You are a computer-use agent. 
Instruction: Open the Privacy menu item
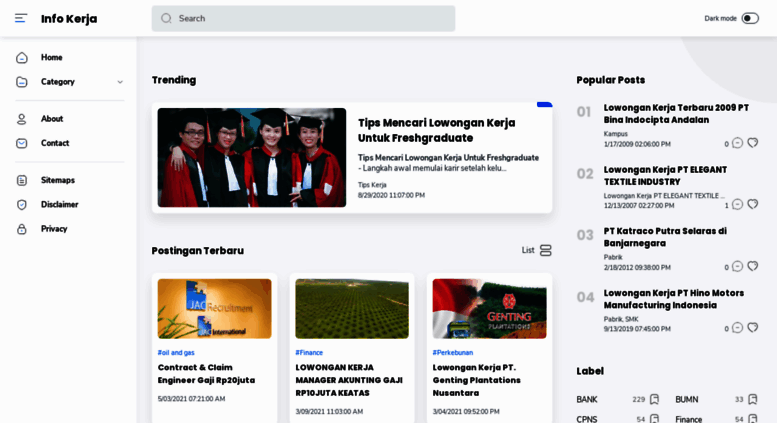pyautogui.click(x=54, y=229)
